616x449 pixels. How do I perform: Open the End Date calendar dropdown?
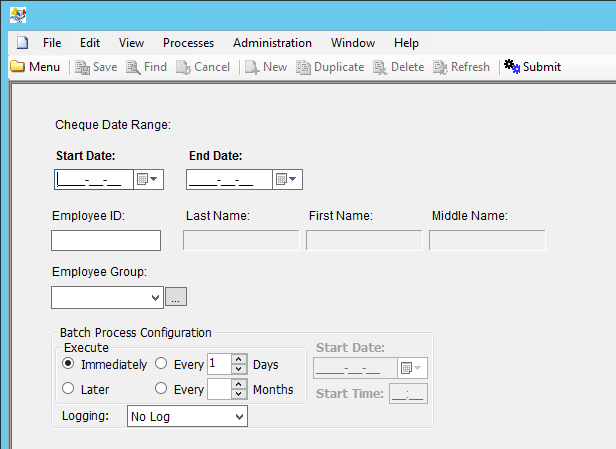[x=286, y=180]
